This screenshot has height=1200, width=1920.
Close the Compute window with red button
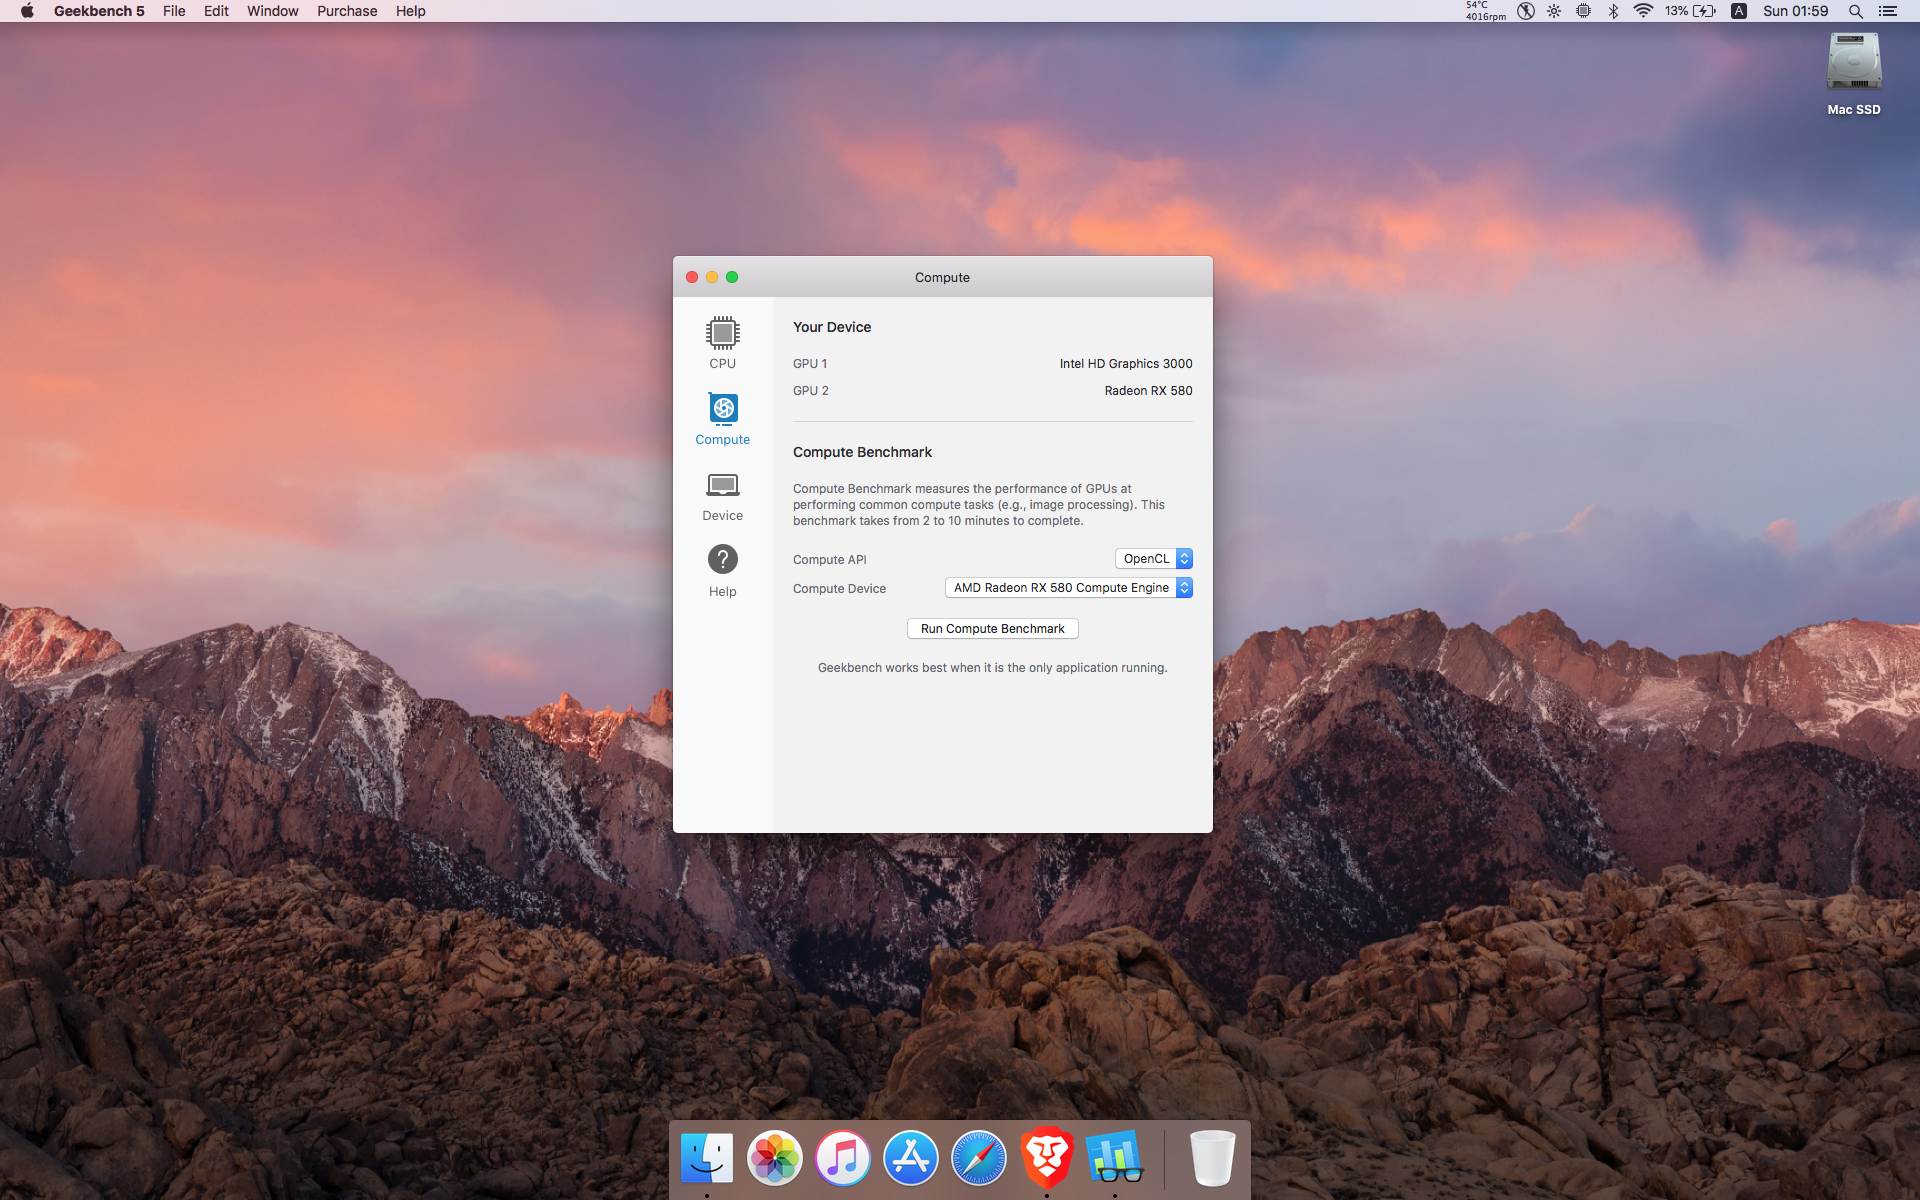[x=692, y=277]
